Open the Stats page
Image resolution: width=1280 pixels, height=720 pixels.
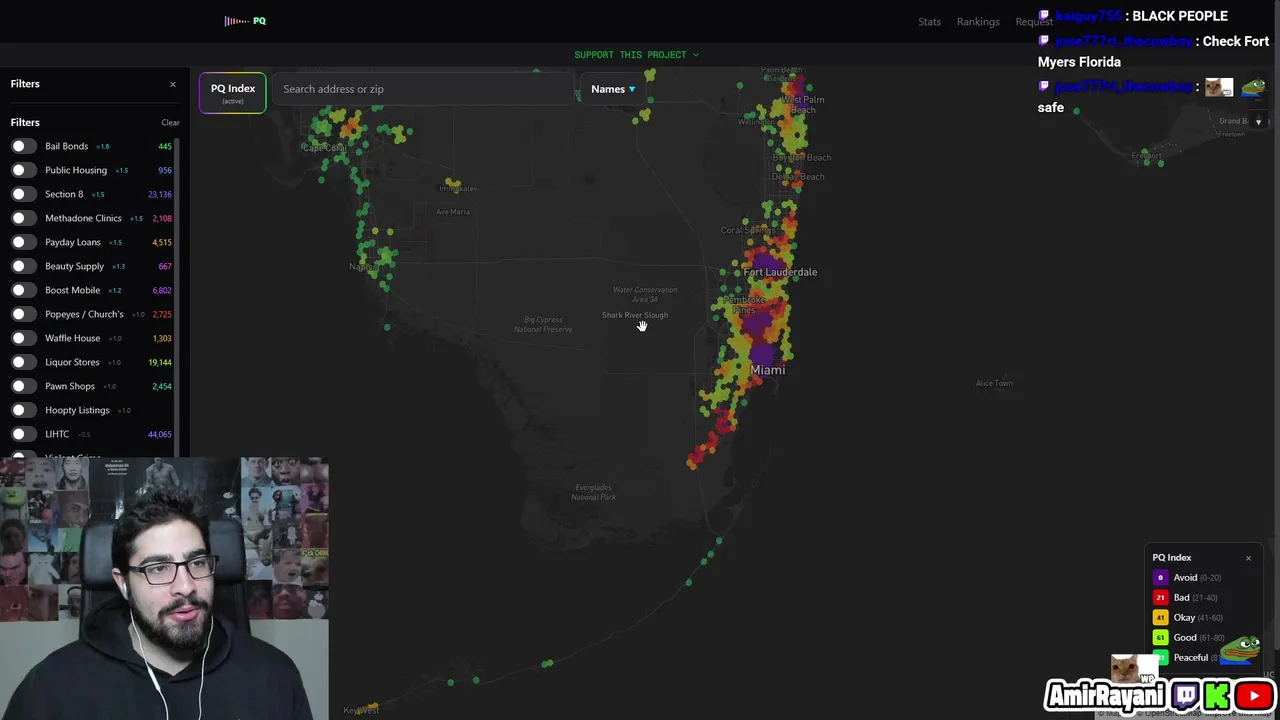(x=930, y=22)
